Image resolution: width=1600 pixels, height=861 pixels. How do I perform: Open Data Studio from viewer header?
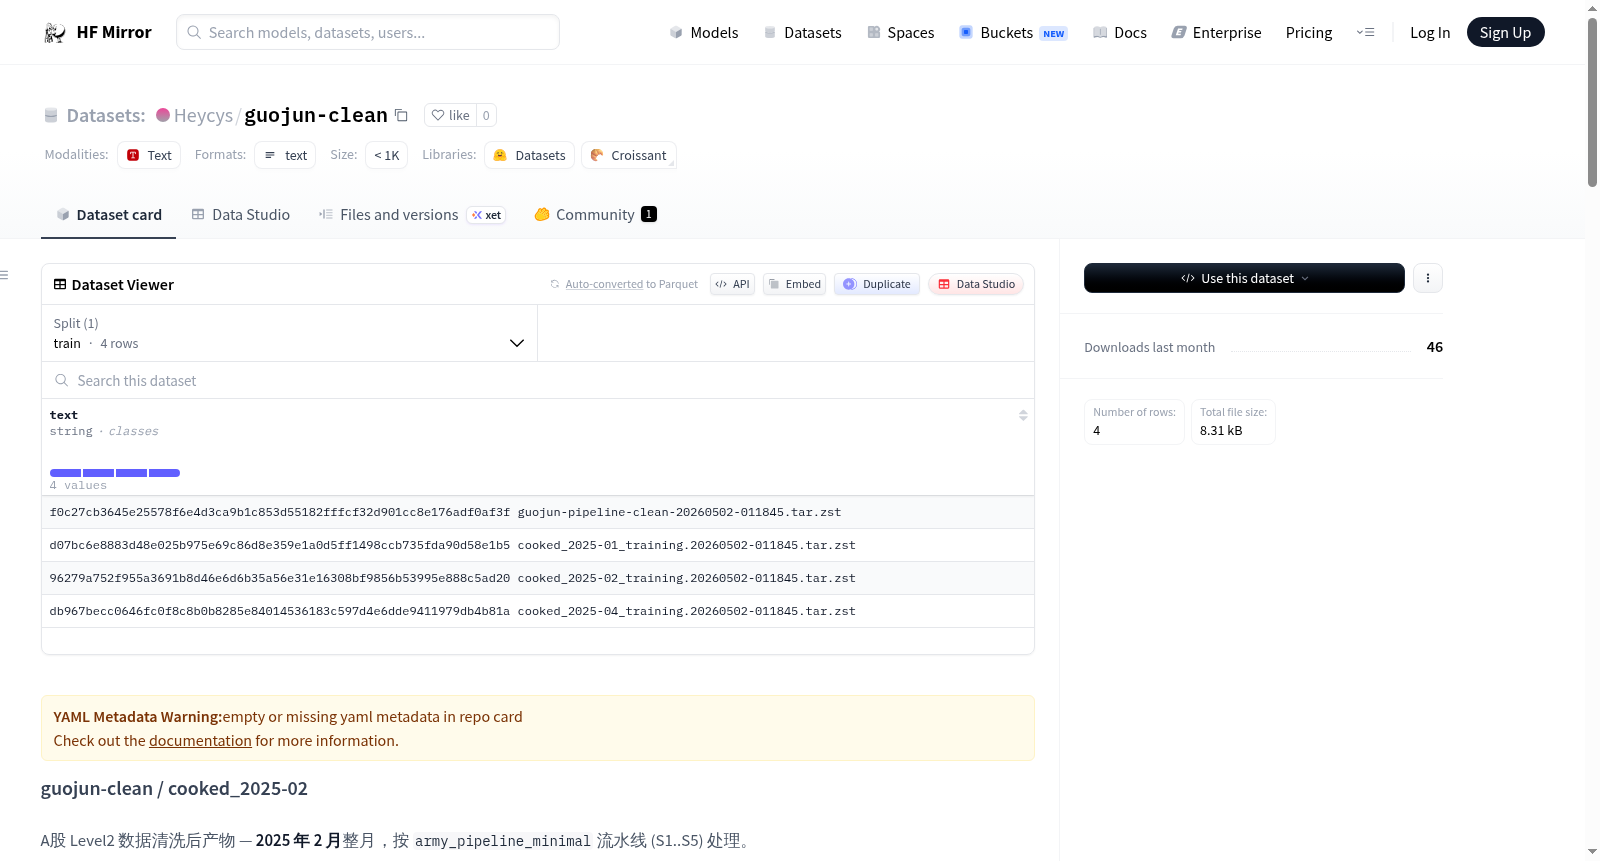(x=976, y=284)
